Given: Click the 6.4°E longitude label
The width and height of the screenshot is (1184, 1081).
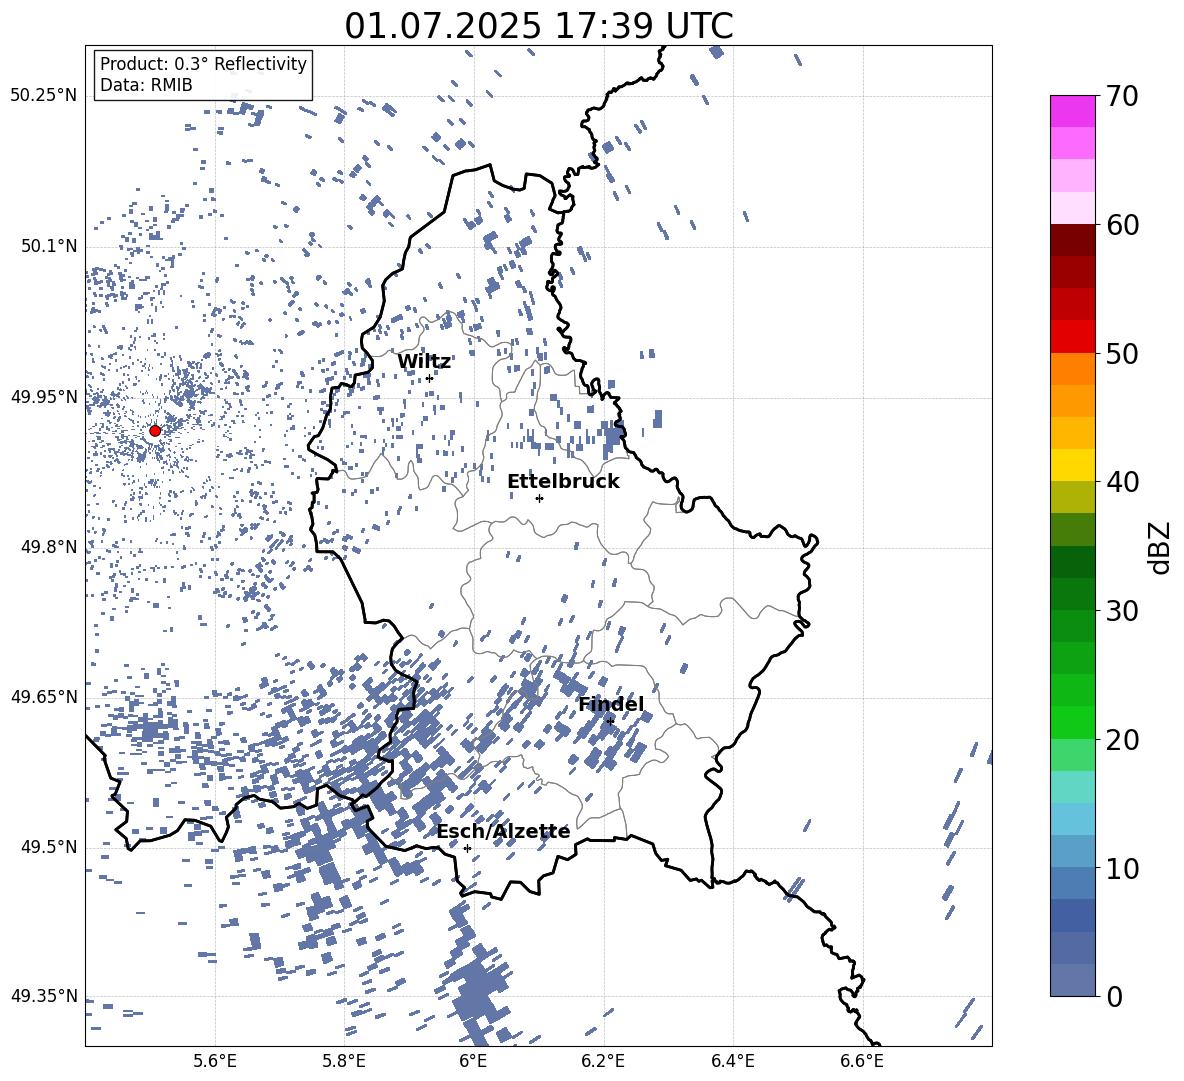Looking at the screenshot, I should coord(732,1061).
